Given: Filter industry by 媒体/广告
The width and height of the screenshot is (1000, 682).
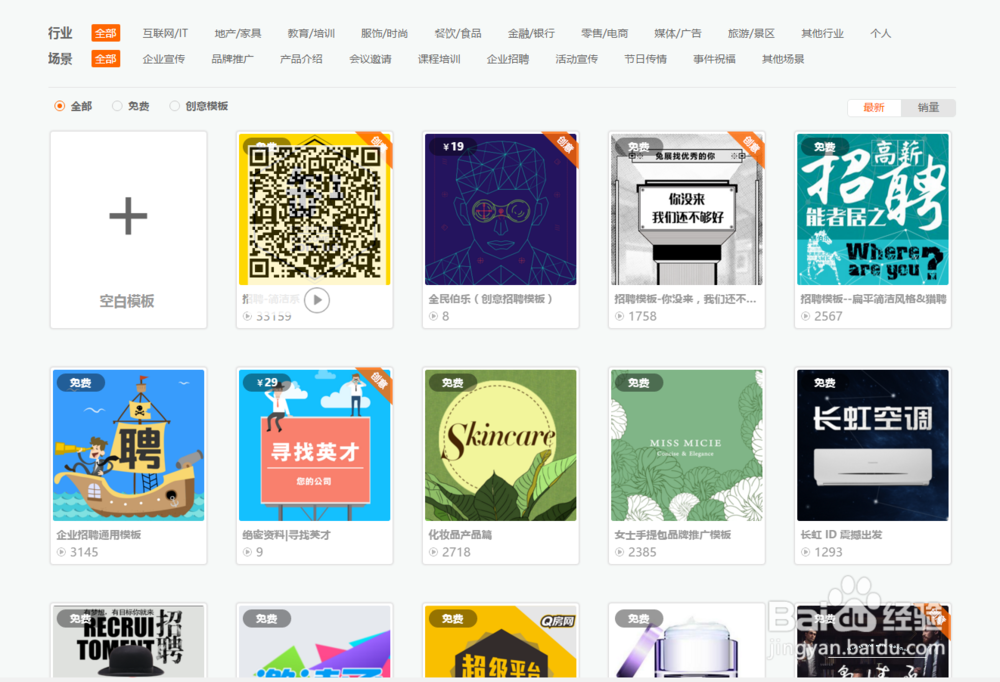Looking at the screenshot, I should [678, 33].
